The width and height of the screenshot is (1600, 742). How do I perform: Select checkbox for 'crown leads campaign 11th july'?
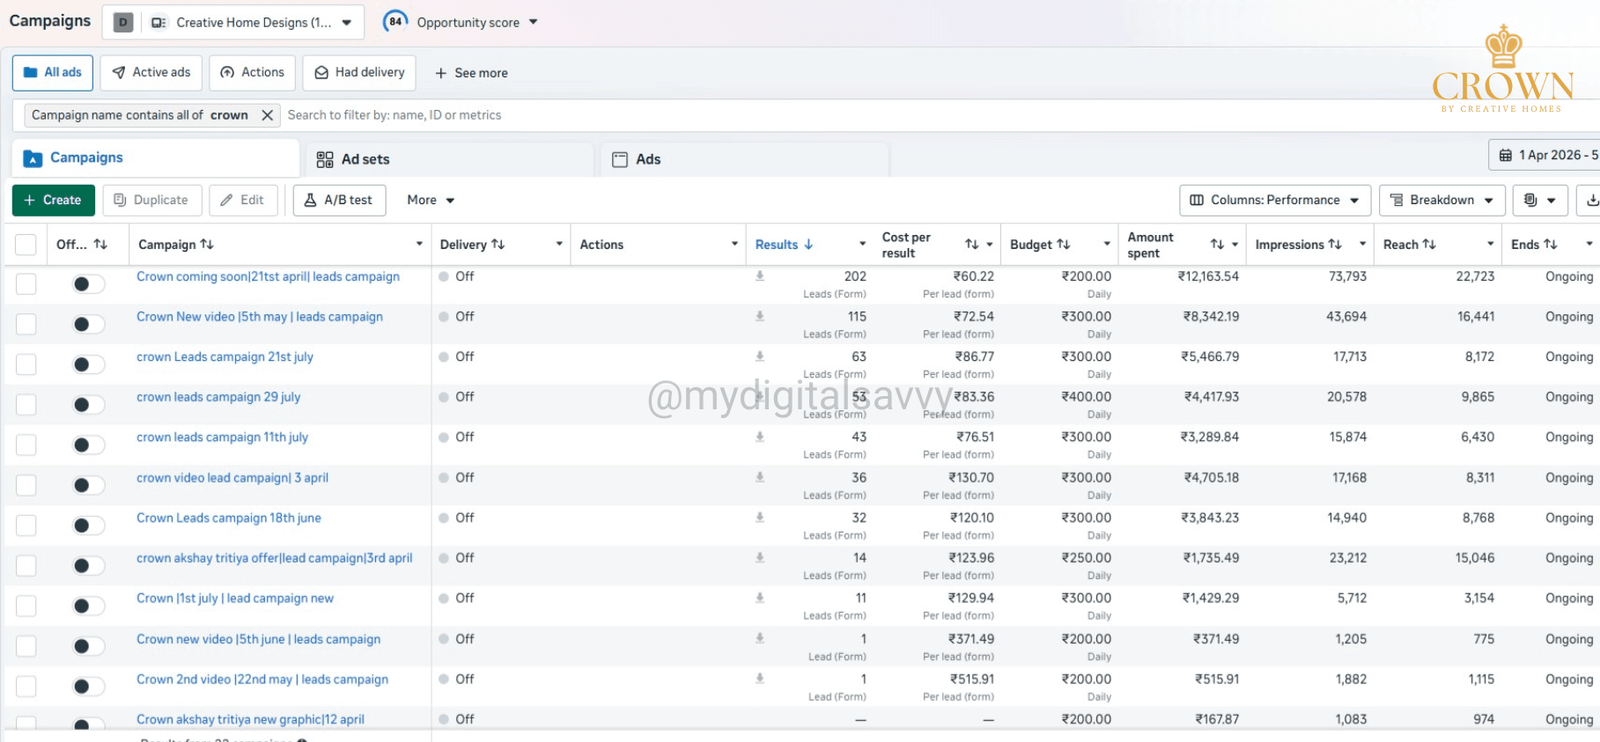coord(26,445)
